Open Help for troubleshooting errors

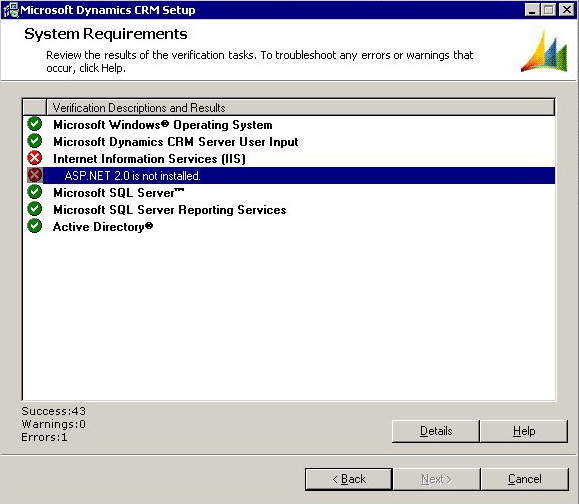pyautogui.click(x=524, y=431)
